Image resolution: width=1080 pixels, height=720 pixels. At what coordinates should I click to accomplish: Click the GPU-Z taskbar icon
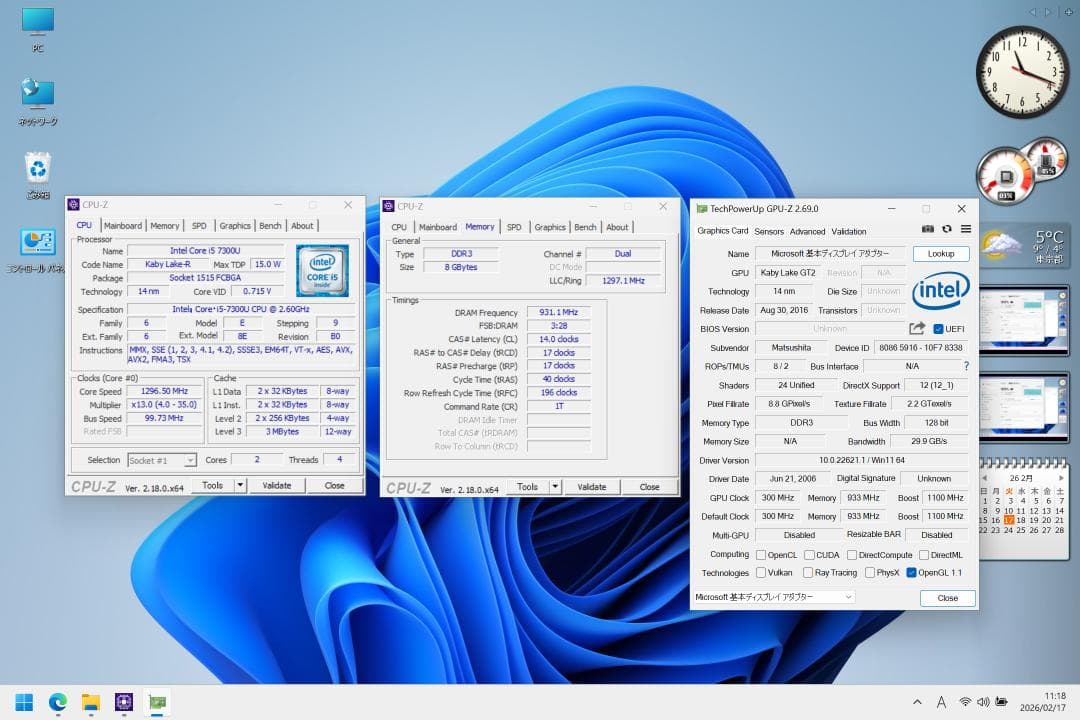pyautogui.click(x=157, y=702)
